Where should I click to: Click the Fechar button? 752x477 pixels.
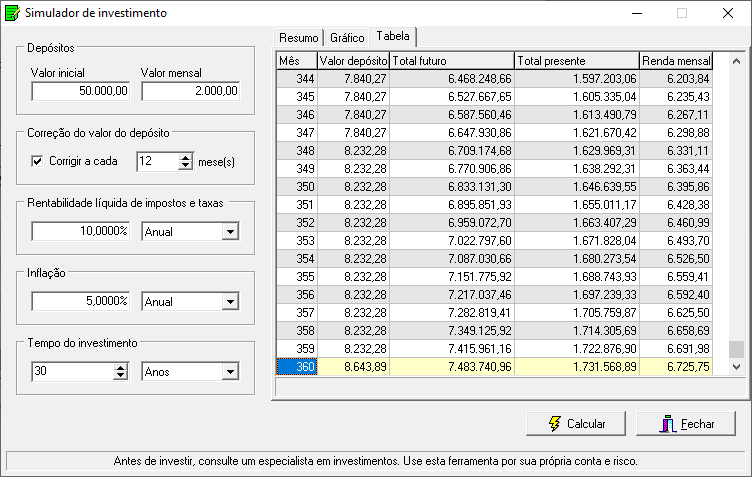click(686, 424)
